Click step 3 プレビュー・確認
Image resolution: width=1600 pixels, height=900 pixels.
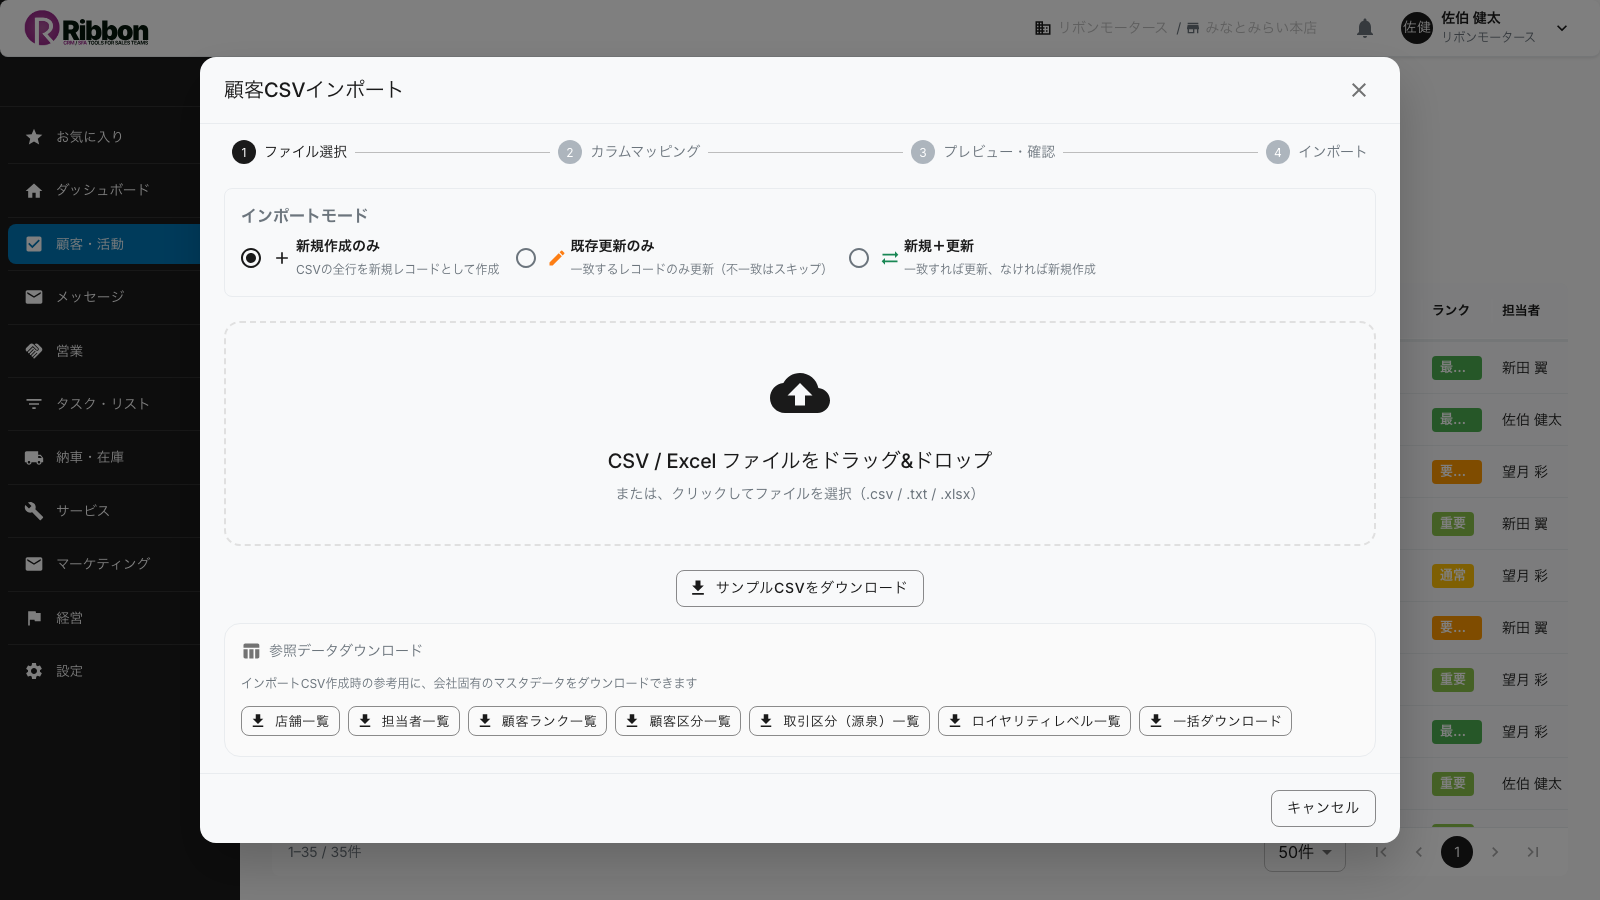tap(983, 152)
